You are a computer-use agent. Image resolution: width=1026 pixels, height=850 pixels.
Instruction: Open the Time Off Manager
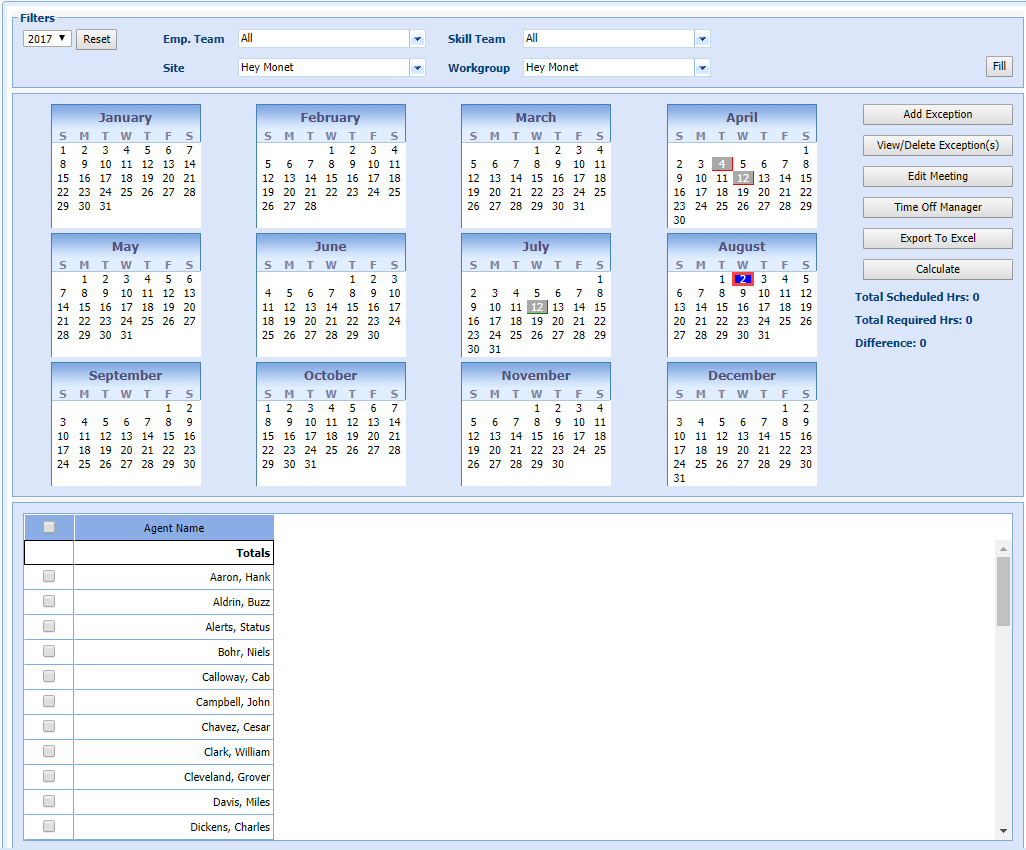[x=937, y=208]
